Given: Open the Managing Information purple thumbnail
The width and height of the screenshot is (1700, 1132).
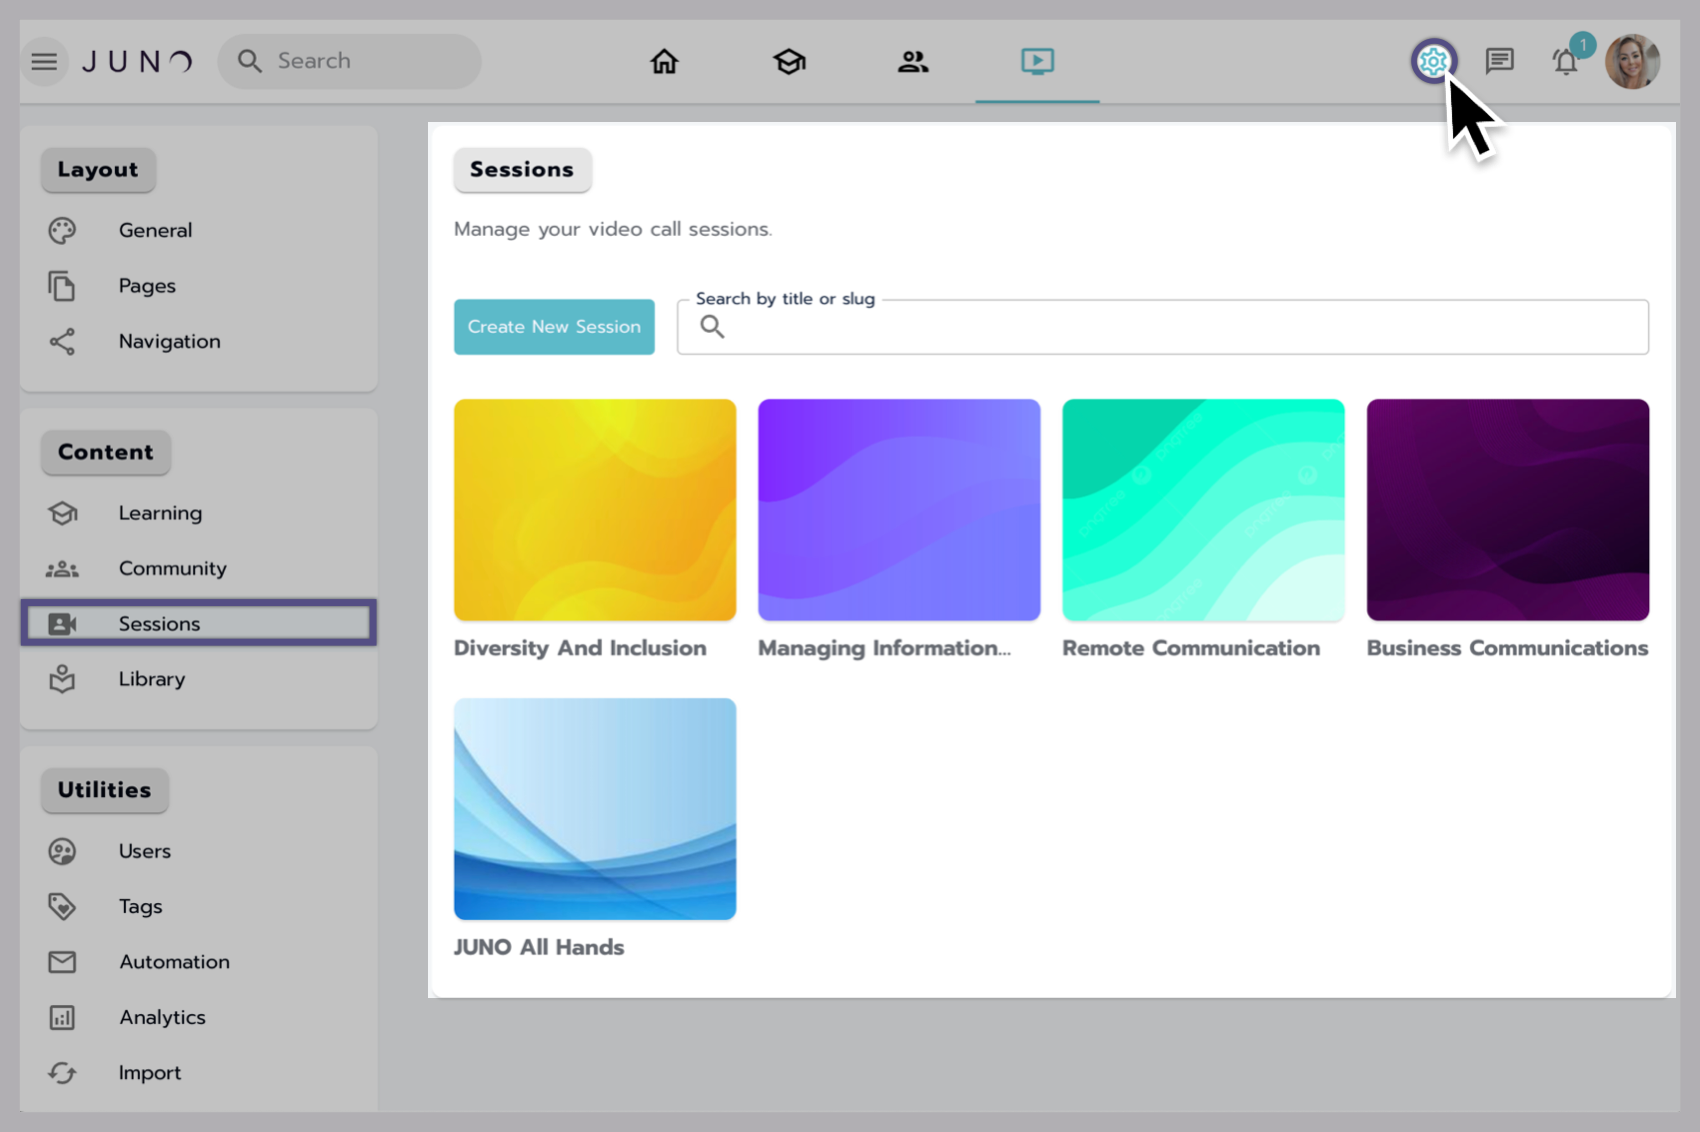Looking at the screenshot, I should point(899,510).
